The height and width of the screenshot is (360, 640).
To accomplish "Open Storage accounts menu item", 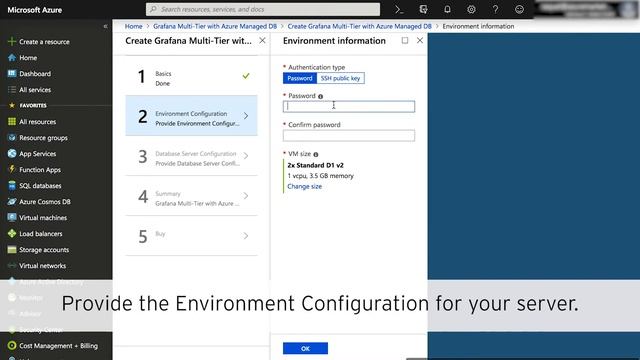I will [44, 249].
